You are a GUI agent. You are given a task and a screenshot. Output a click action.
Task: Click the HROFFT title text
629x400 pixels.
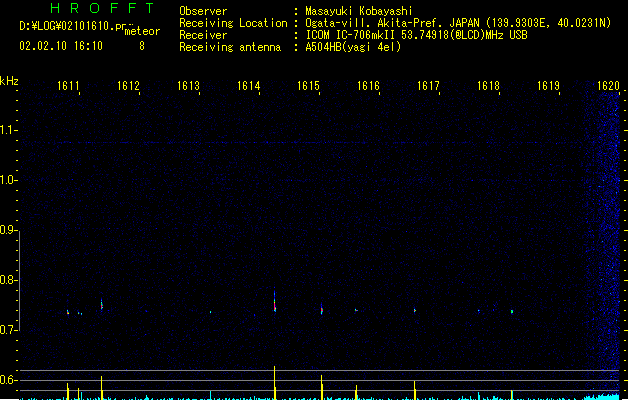coord(103,8)
